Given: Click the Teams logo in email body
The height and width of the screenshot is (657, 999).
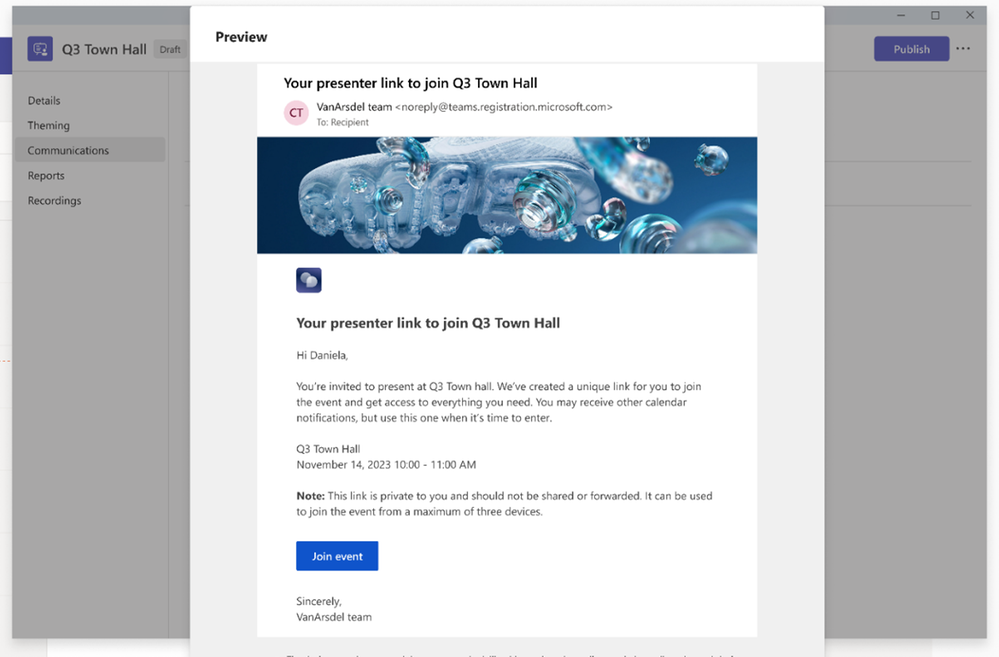Looking at the screenshot, I should (309, 280).
